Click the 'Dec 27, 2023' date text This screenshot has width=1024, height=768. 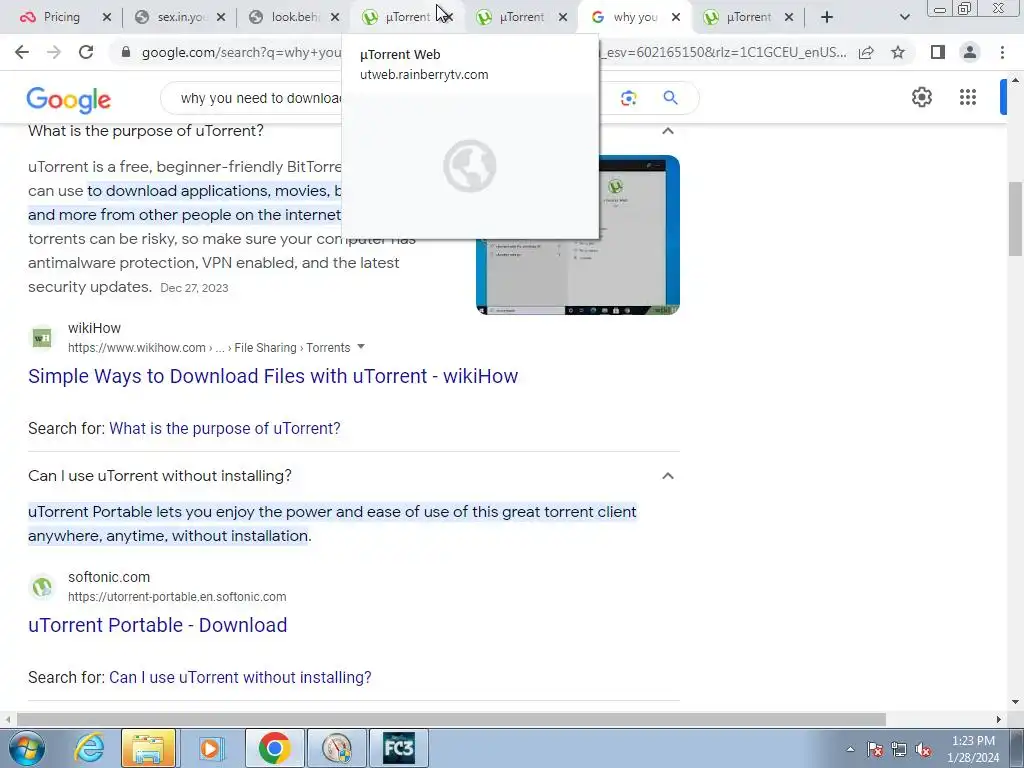(194, 288)
